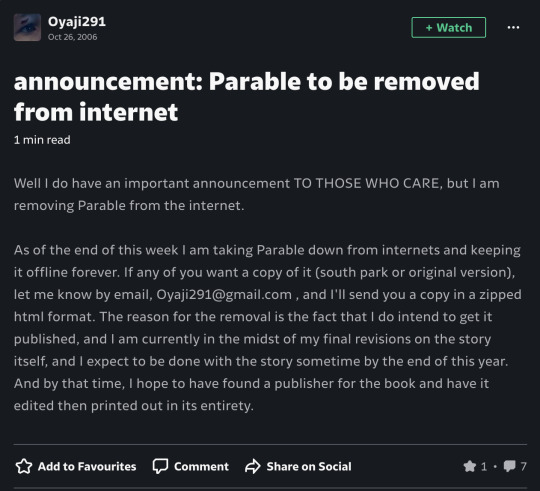This screenshot has height=491, width=540.
Task: Click the filled star favourites count icon
Action: [470, 467]
